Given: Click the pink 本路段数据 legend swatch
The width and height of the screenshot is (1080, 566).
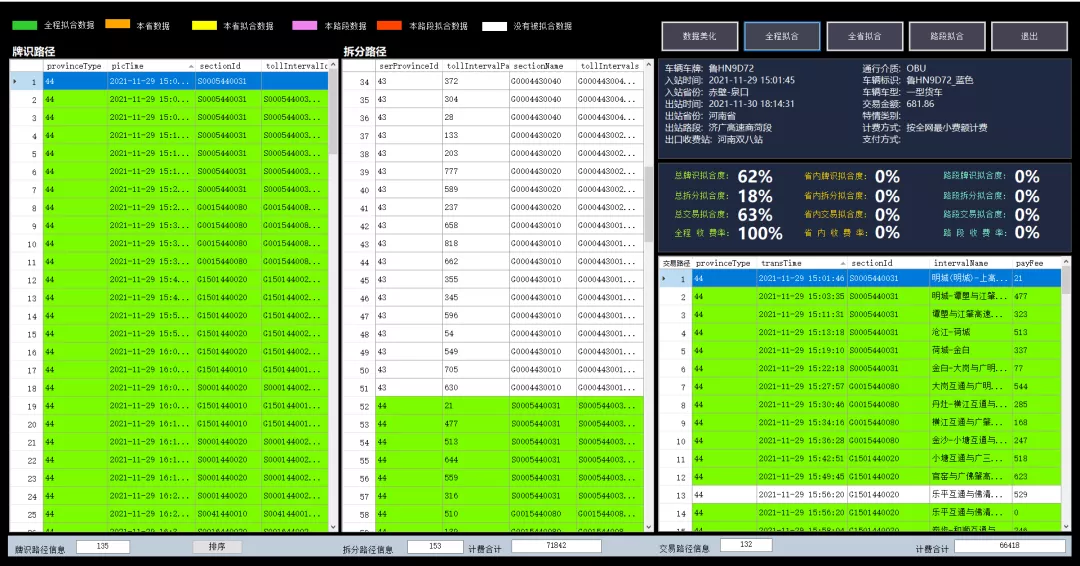Looking at the screenshot, I should click(305, 25).
